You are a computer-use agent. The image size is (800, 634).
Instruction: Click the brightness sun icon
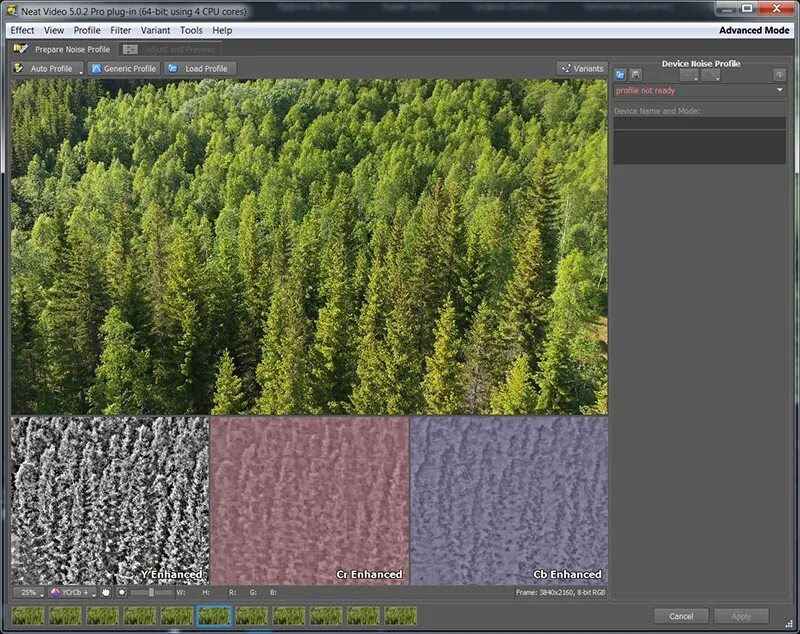121,593
